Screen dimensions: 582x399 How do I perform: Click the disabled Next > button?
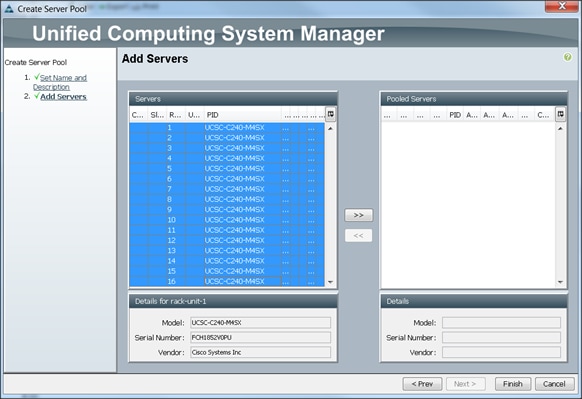pos(465,384)
